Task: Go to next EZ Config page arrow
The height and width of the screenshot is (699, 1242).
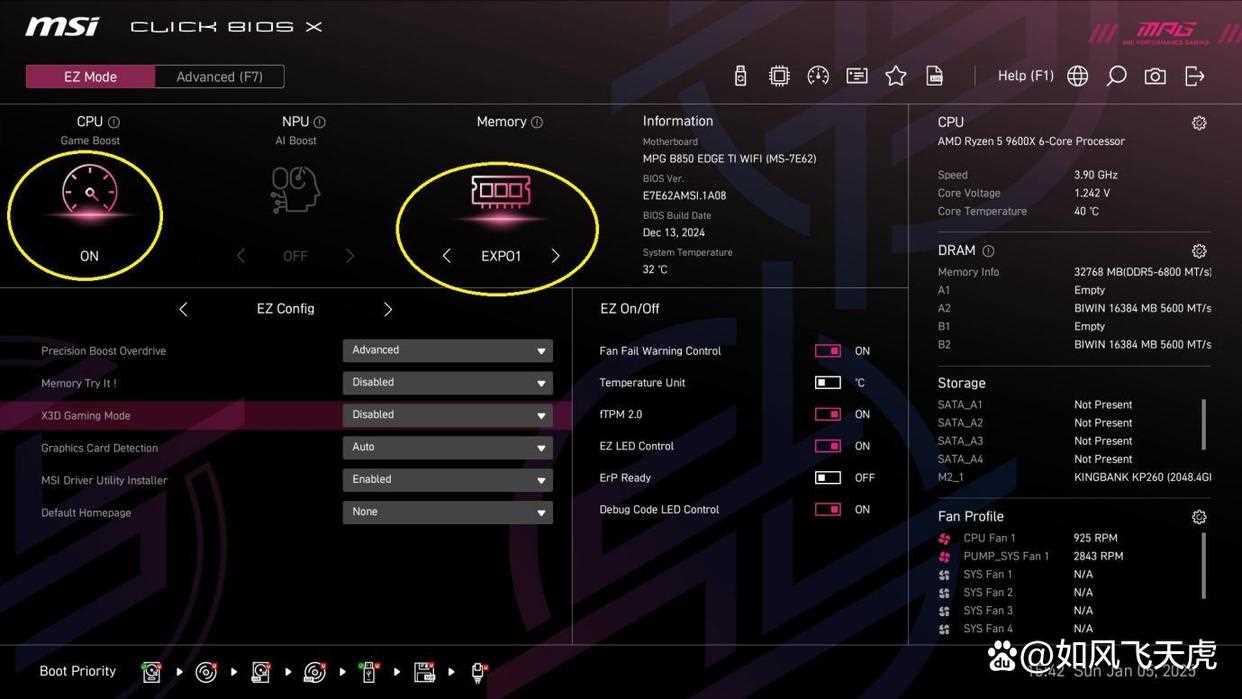Action: click(388, 309)
